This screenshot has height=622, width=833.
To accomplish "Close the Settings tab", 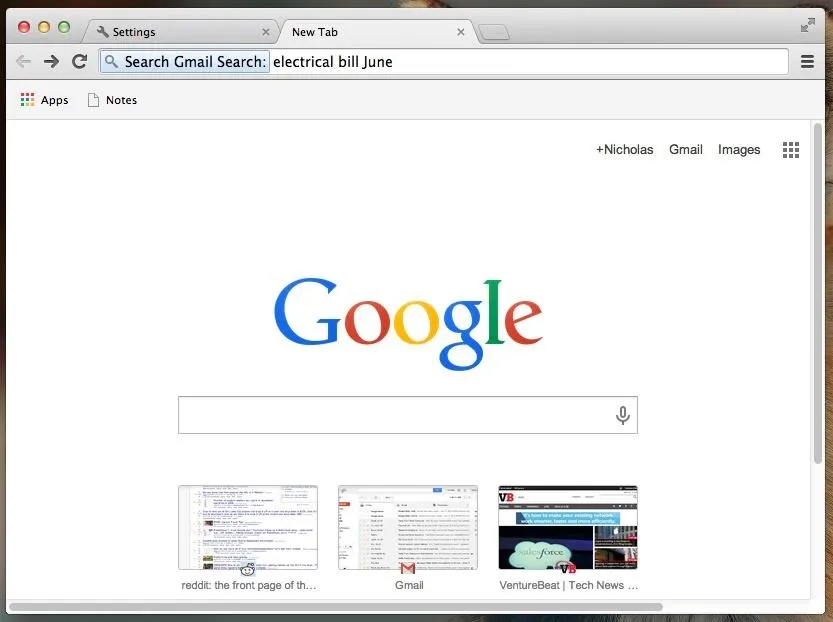I will (x=266, y=32).
